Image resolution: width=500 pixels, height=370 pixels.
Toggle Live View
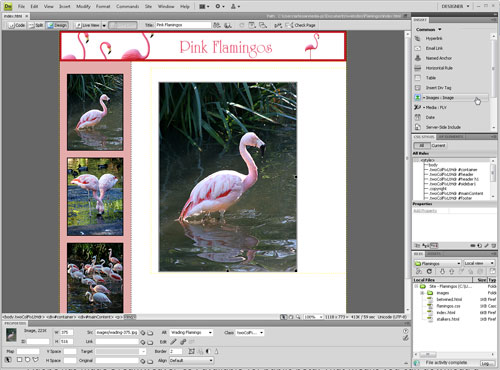coord(88,25)
